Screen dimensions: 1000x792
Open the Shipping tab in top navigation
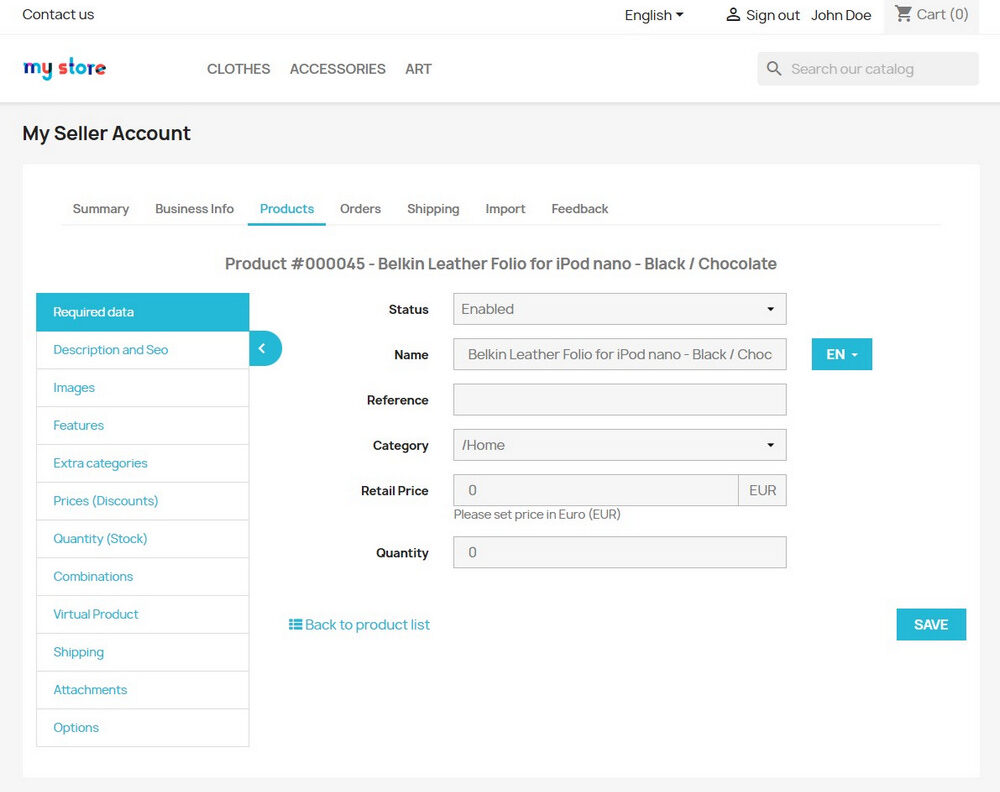pos(433,209)
